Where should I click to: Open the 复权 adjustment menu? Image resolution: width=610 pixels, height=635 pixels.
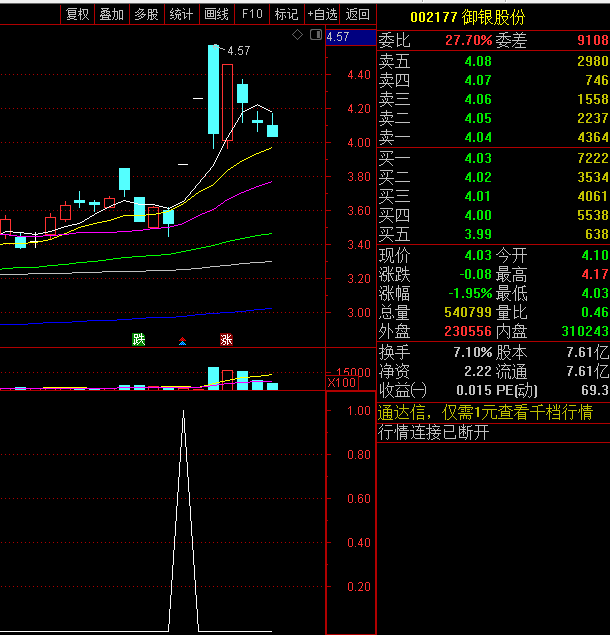pyautogui.click(x=77, y=15)
